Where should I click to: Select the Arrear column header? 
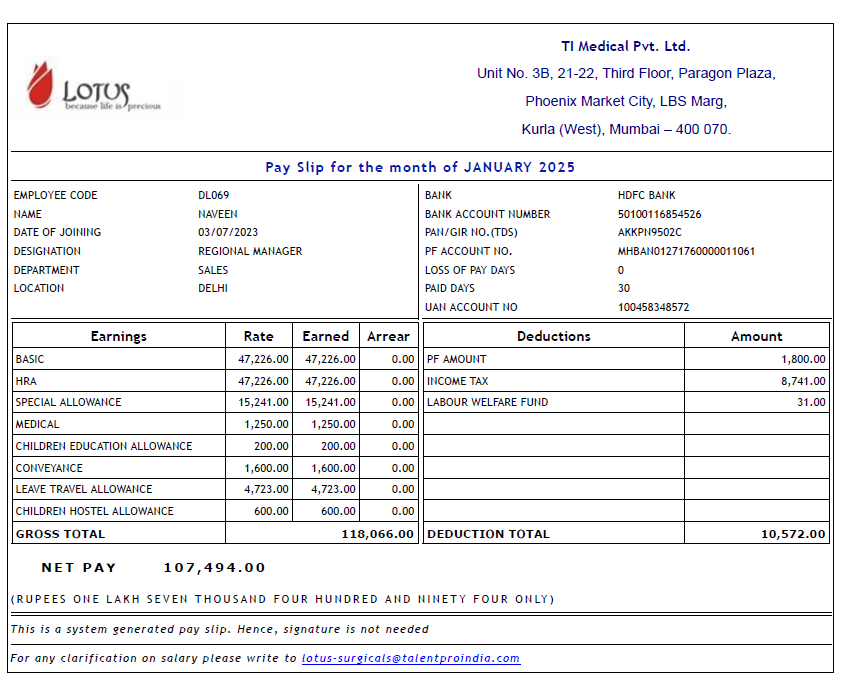(388, 336)
